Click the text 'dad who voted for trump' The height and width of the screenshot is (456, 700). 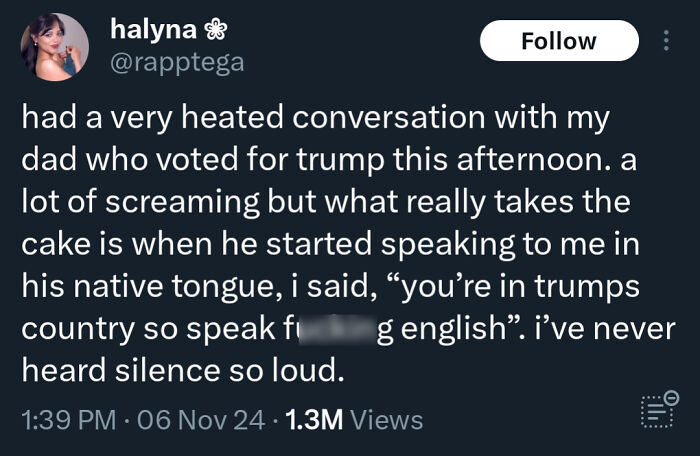click(203, 159)
